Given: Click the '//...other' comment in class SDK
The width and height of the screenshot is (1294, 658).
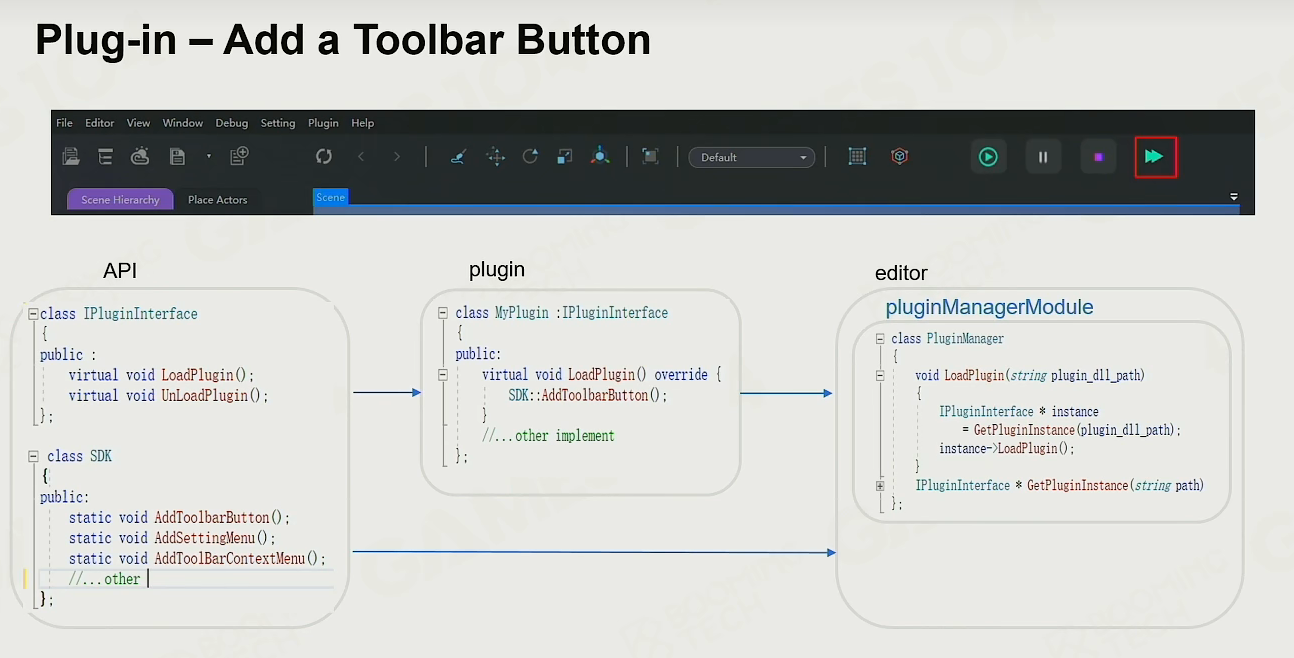Looking at the screenshot, I should [104, 579].
